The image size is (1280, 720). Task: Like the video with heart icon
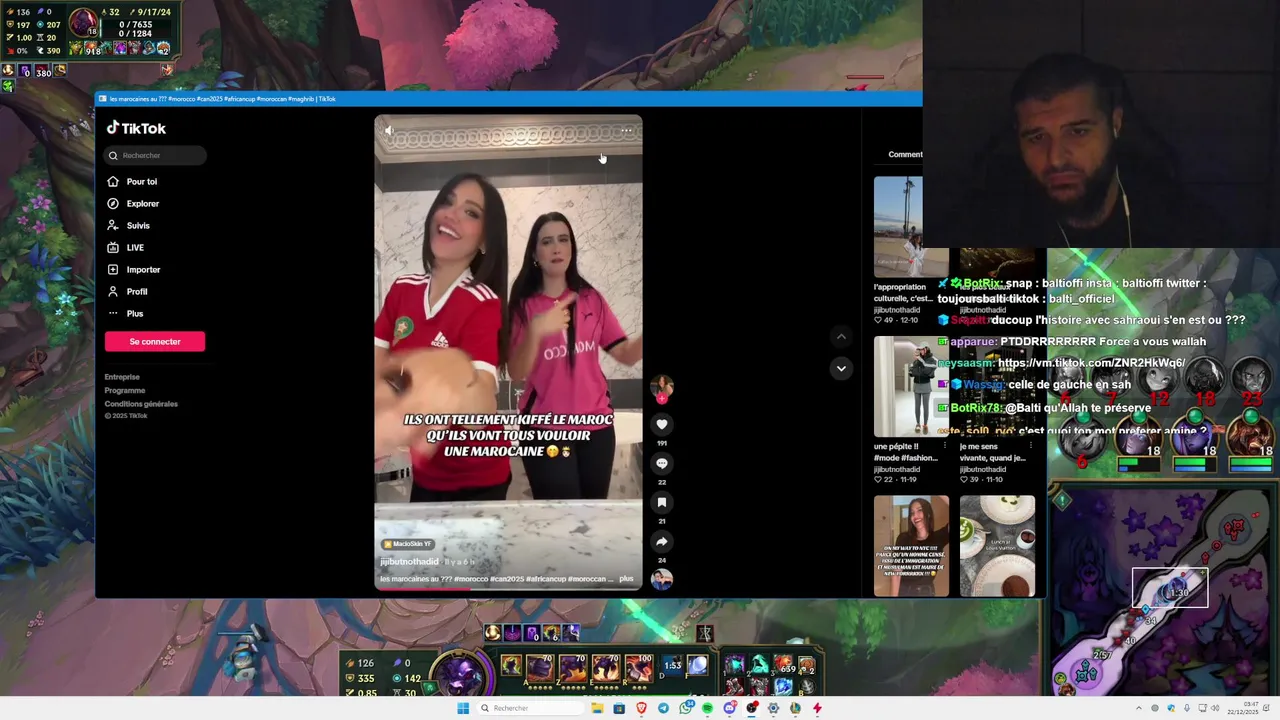coord(662,424)
